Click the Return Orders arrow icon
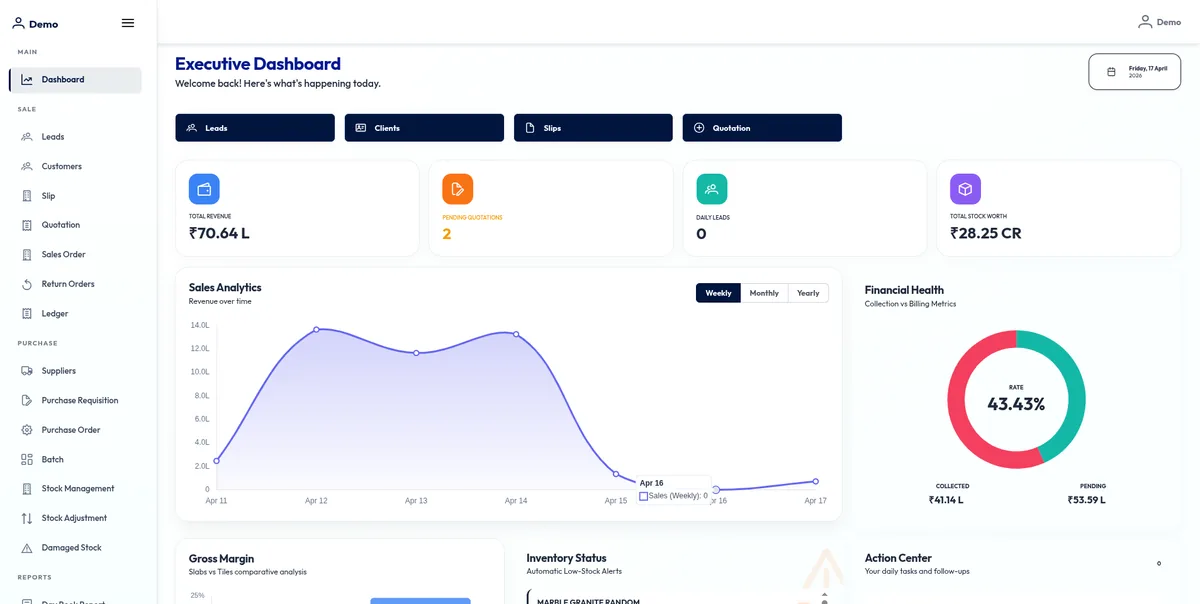 tap(27, 284)
